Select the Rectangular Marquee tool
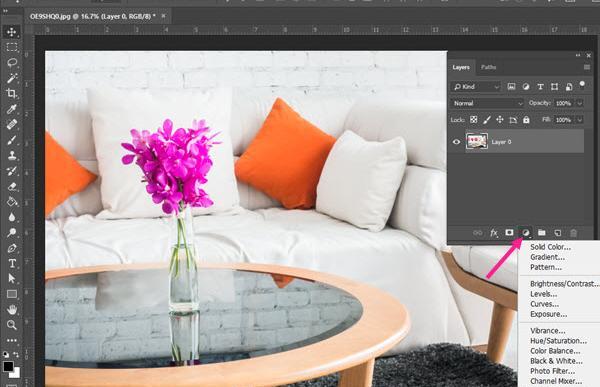This screenshot has width=600, height=387. click(x=11, y=47)
